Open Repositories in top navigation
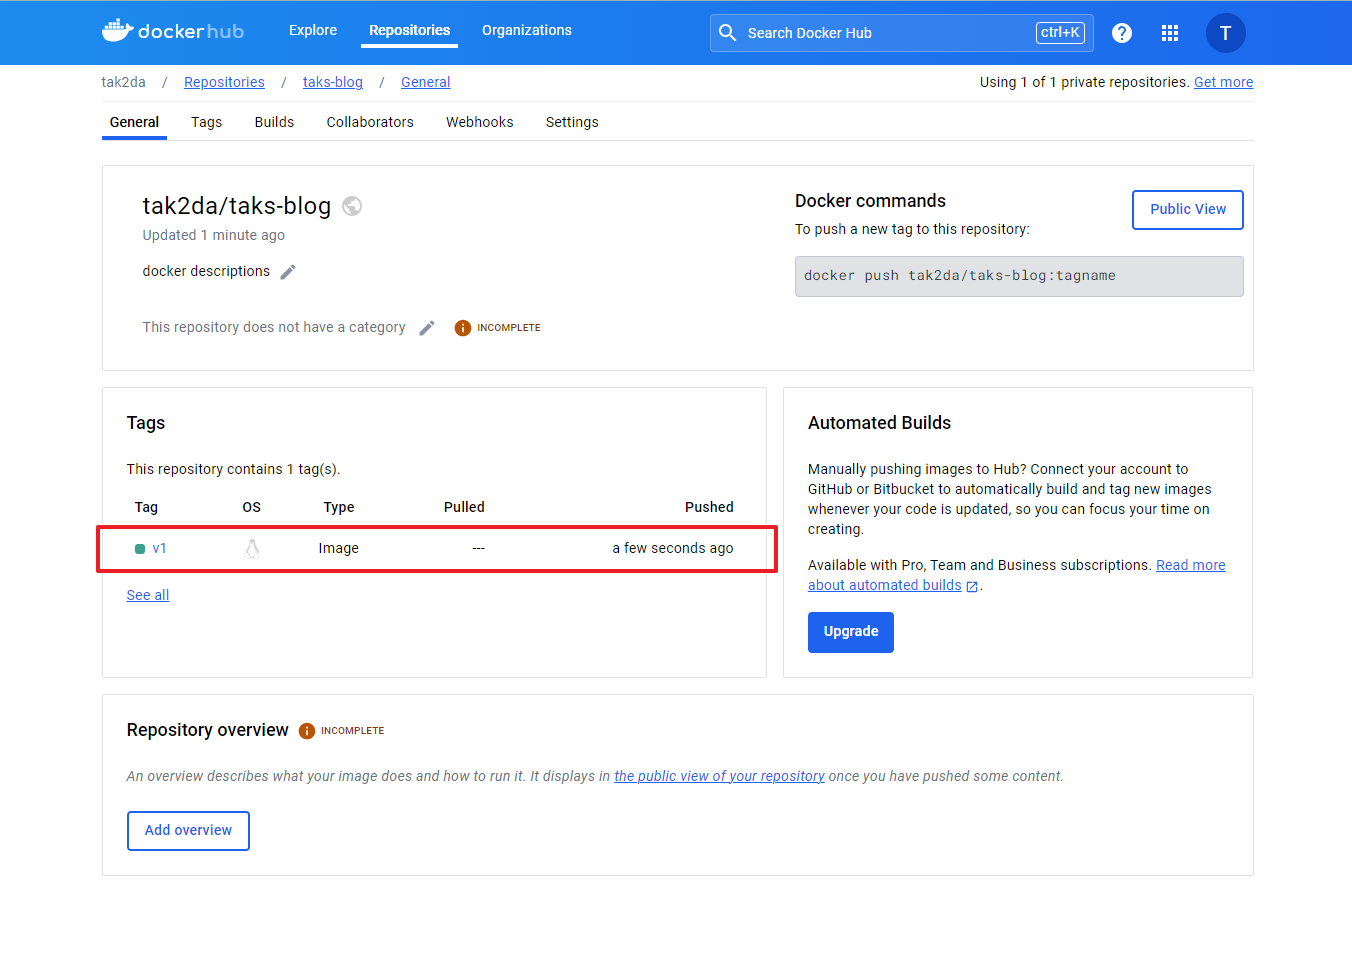This screenshot has width=1352, height=962. [x=409, y=30]
